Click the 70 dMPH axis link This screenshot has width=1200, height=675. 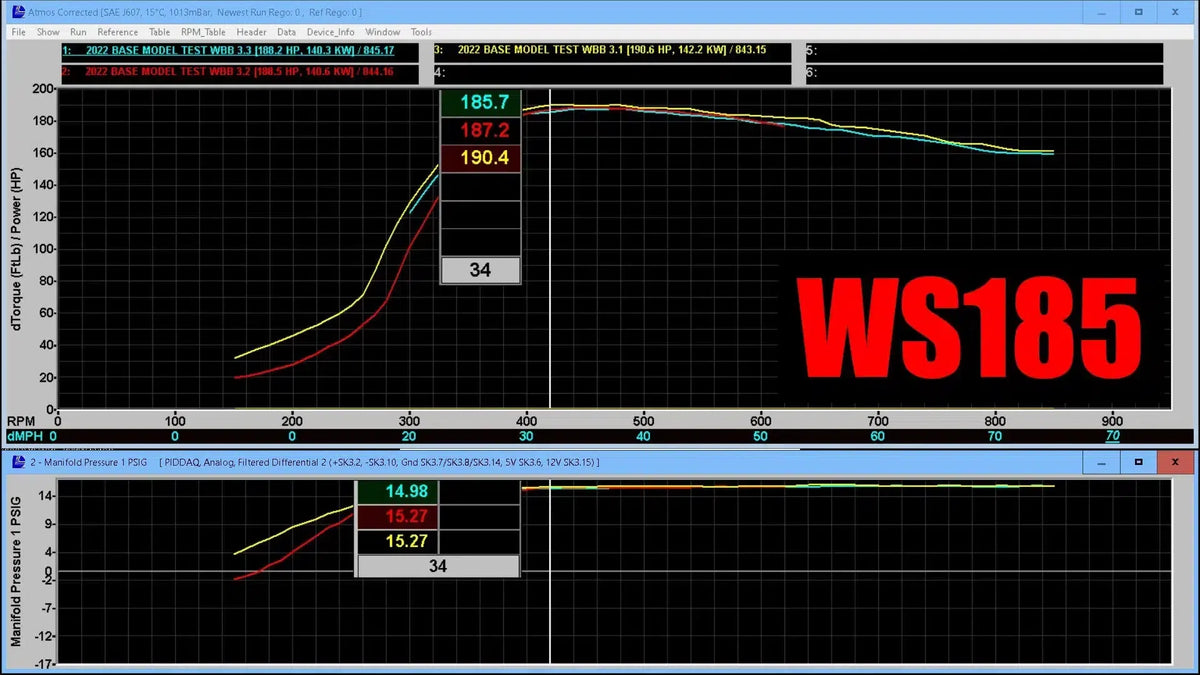1112,436
